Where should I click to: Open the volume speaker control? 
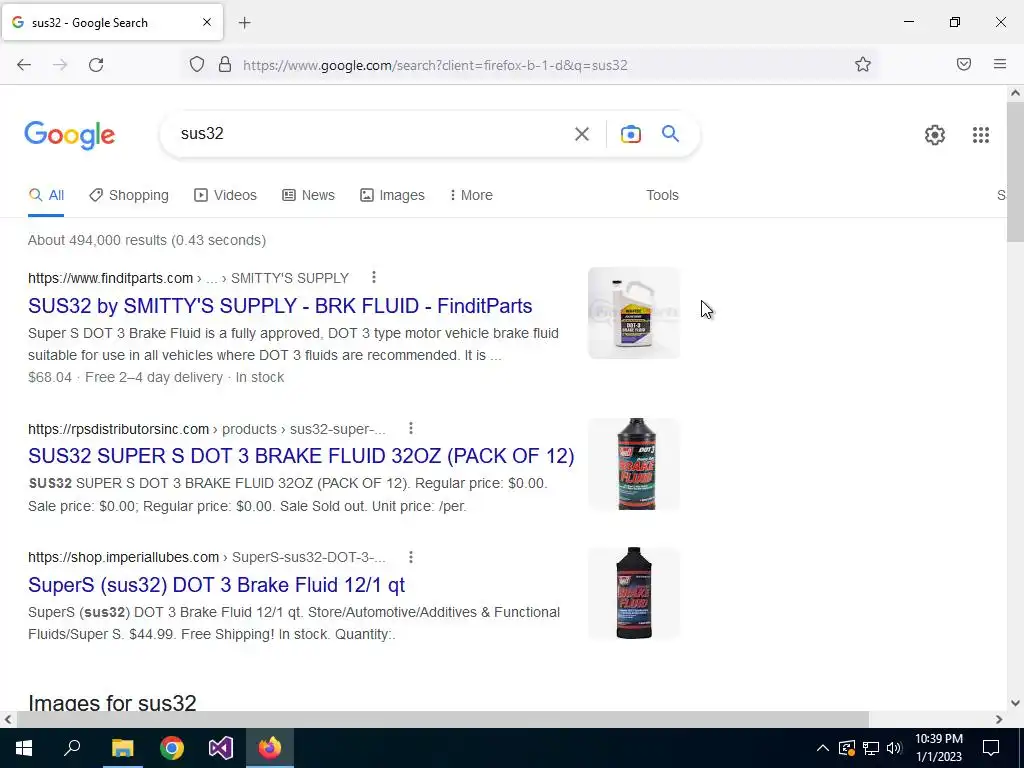pyautogui.click(x=895, y=748)
